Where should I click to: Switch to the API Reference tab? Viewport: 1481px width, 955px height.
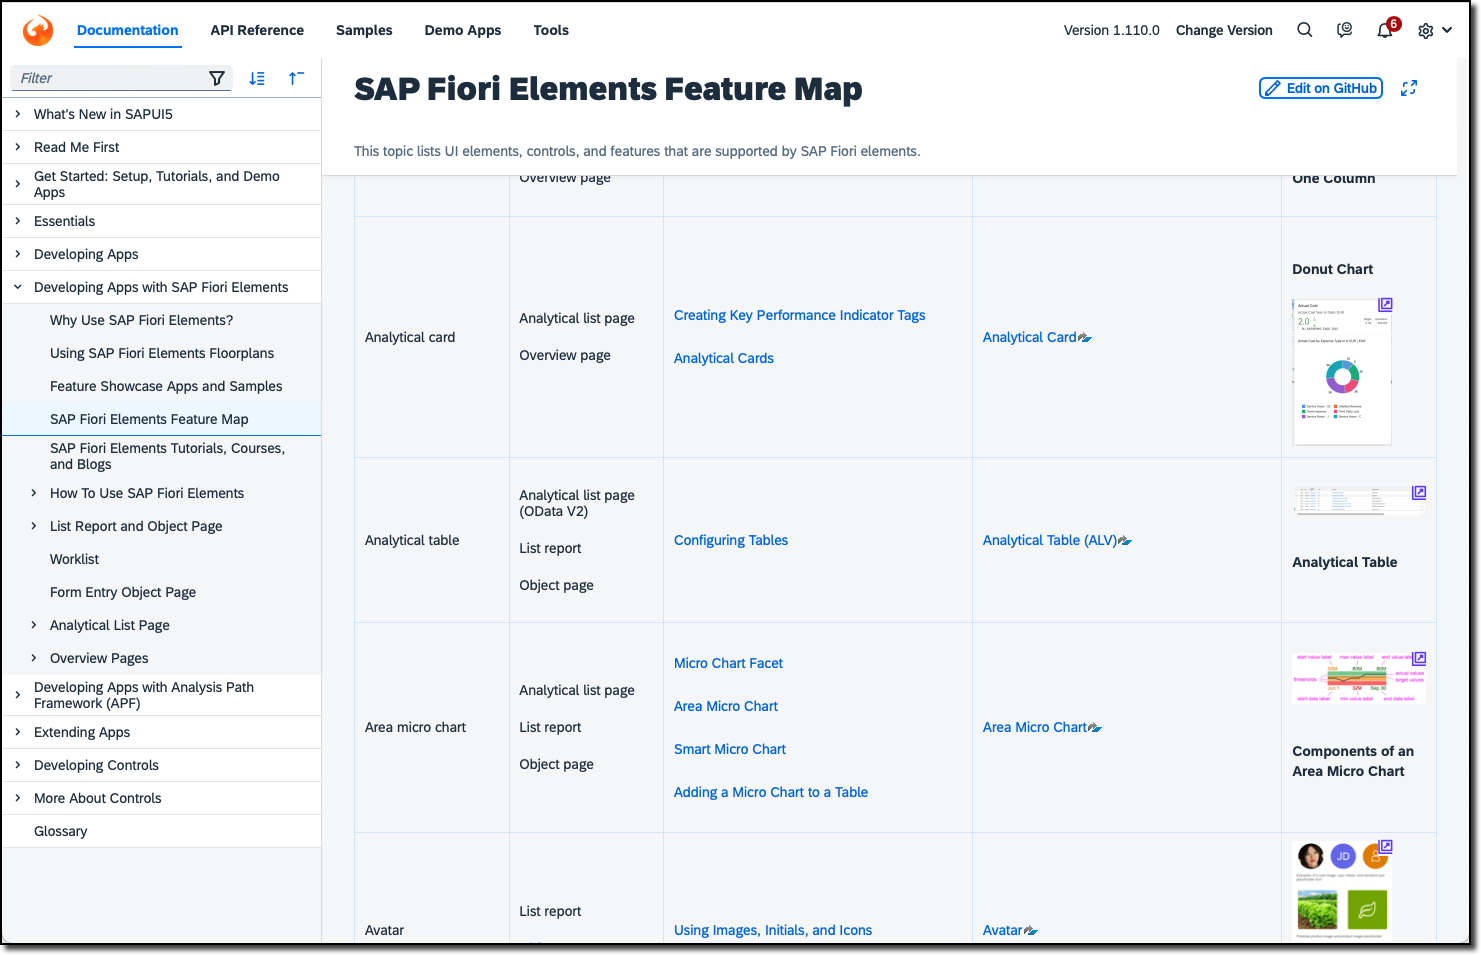pyautogui.click(x=257, y=30)
